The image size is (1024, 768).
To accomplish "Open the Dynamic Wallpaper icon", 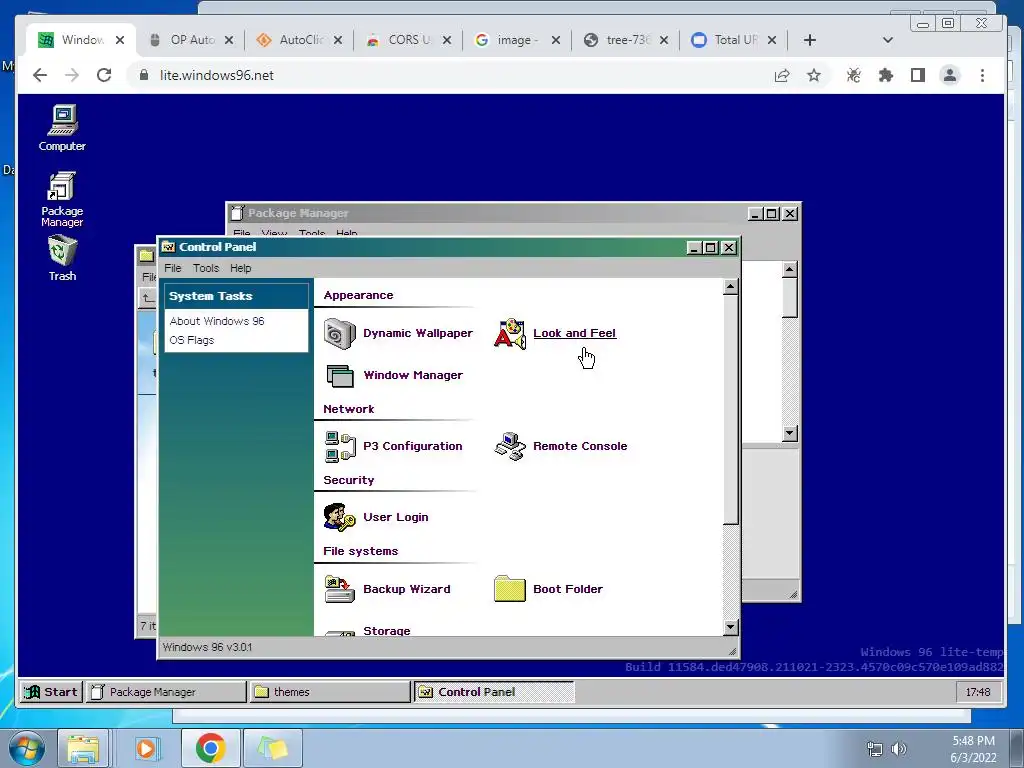I will 340,334.
